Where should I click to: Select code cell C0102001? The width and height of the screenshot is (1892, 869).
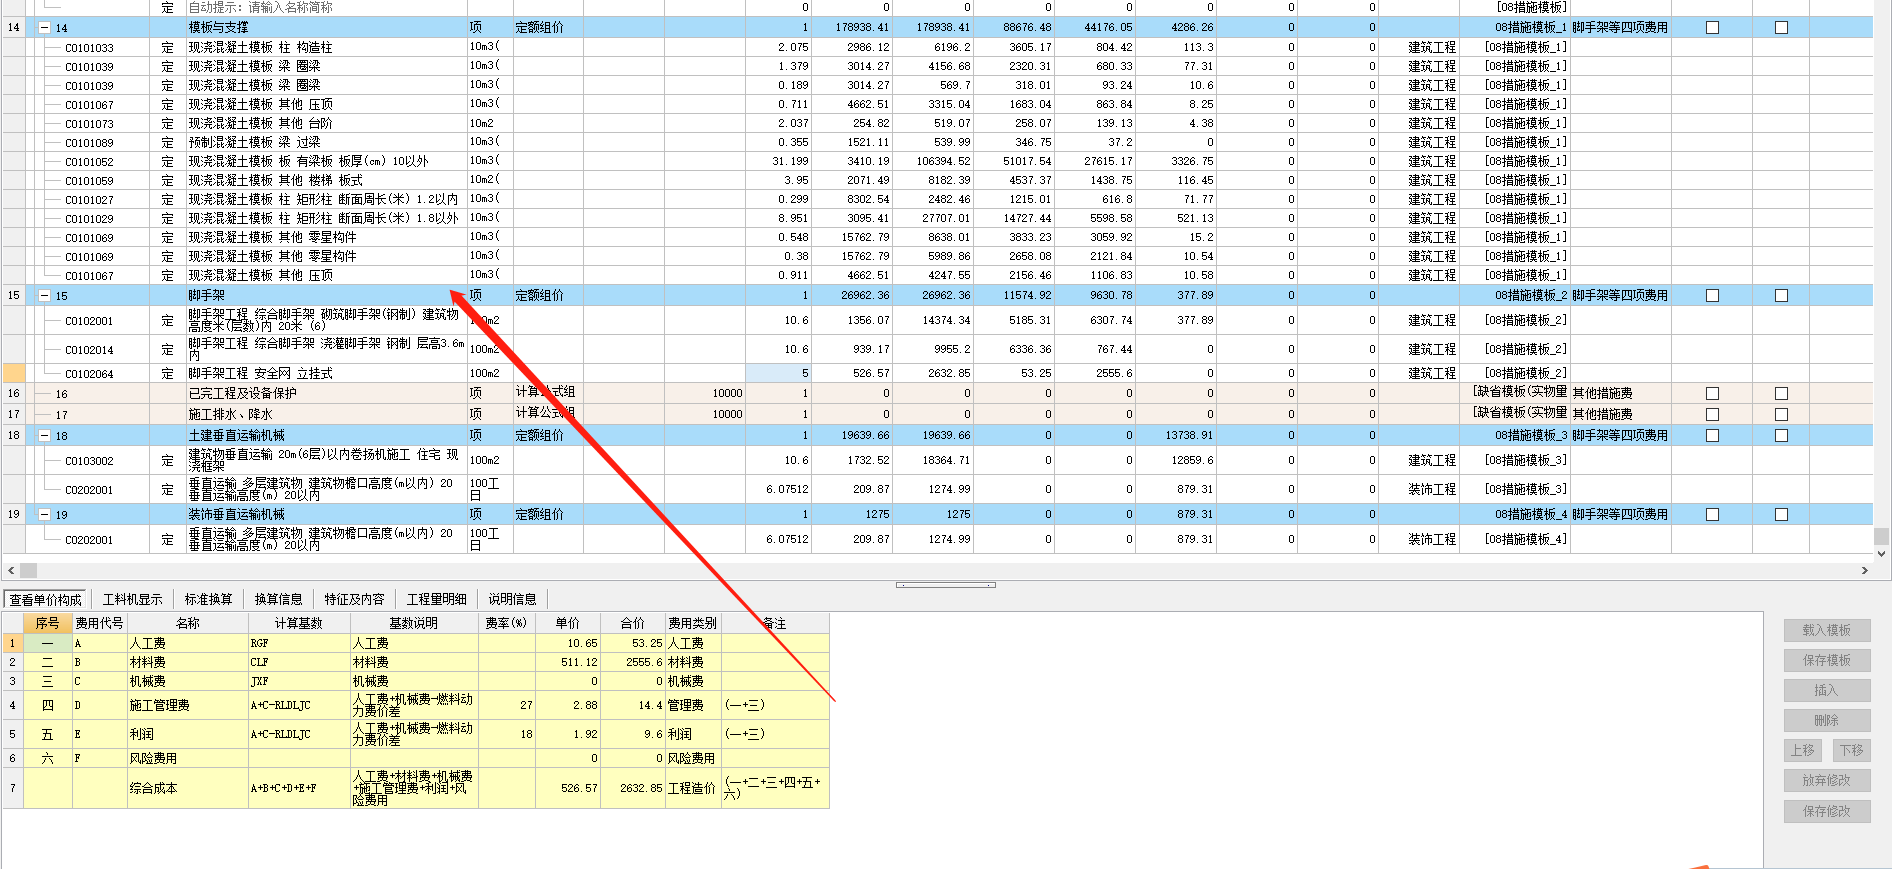pos(90,321)
